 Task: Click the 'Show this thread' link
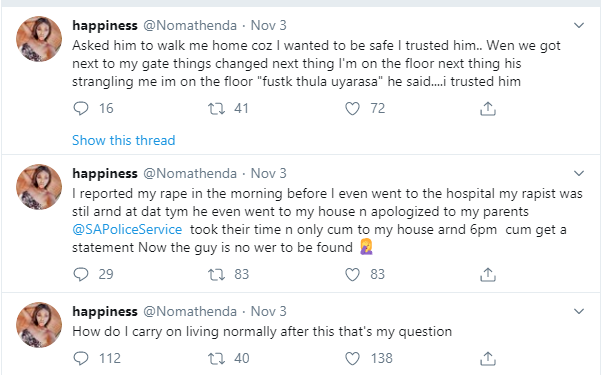[123, 140]
